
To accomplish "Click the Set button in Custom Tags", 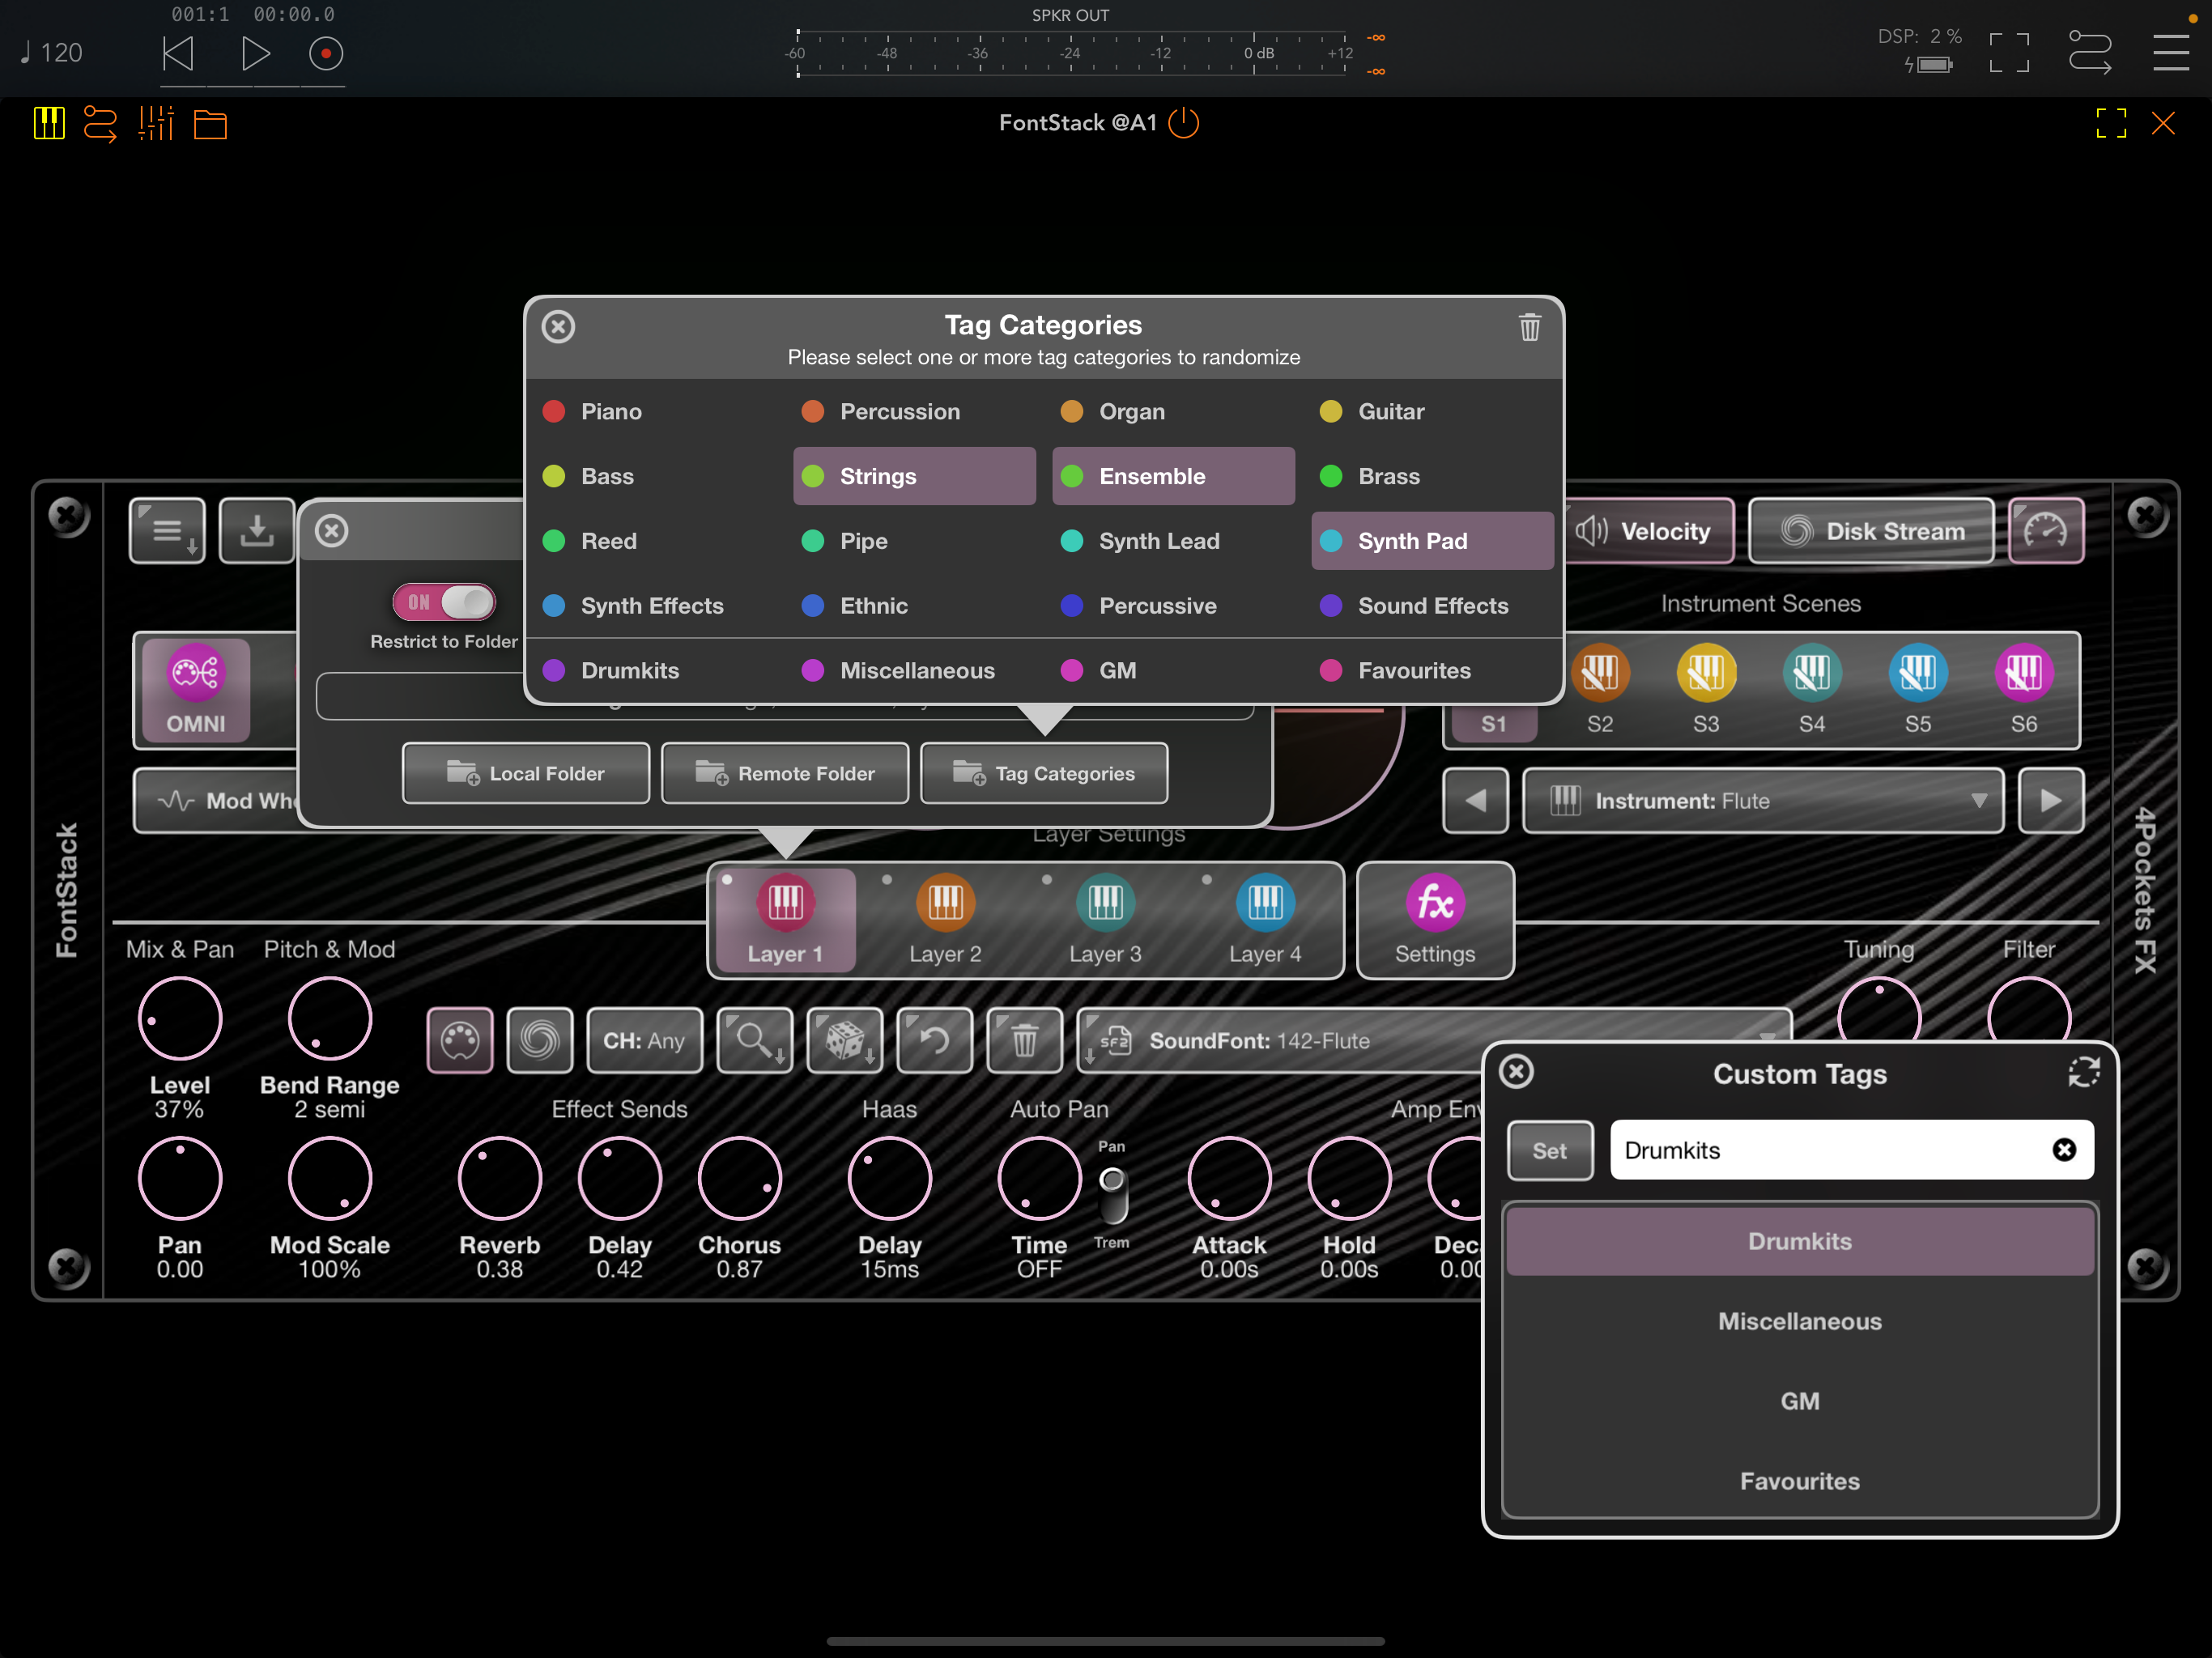I will [x=1549, y=1150].
